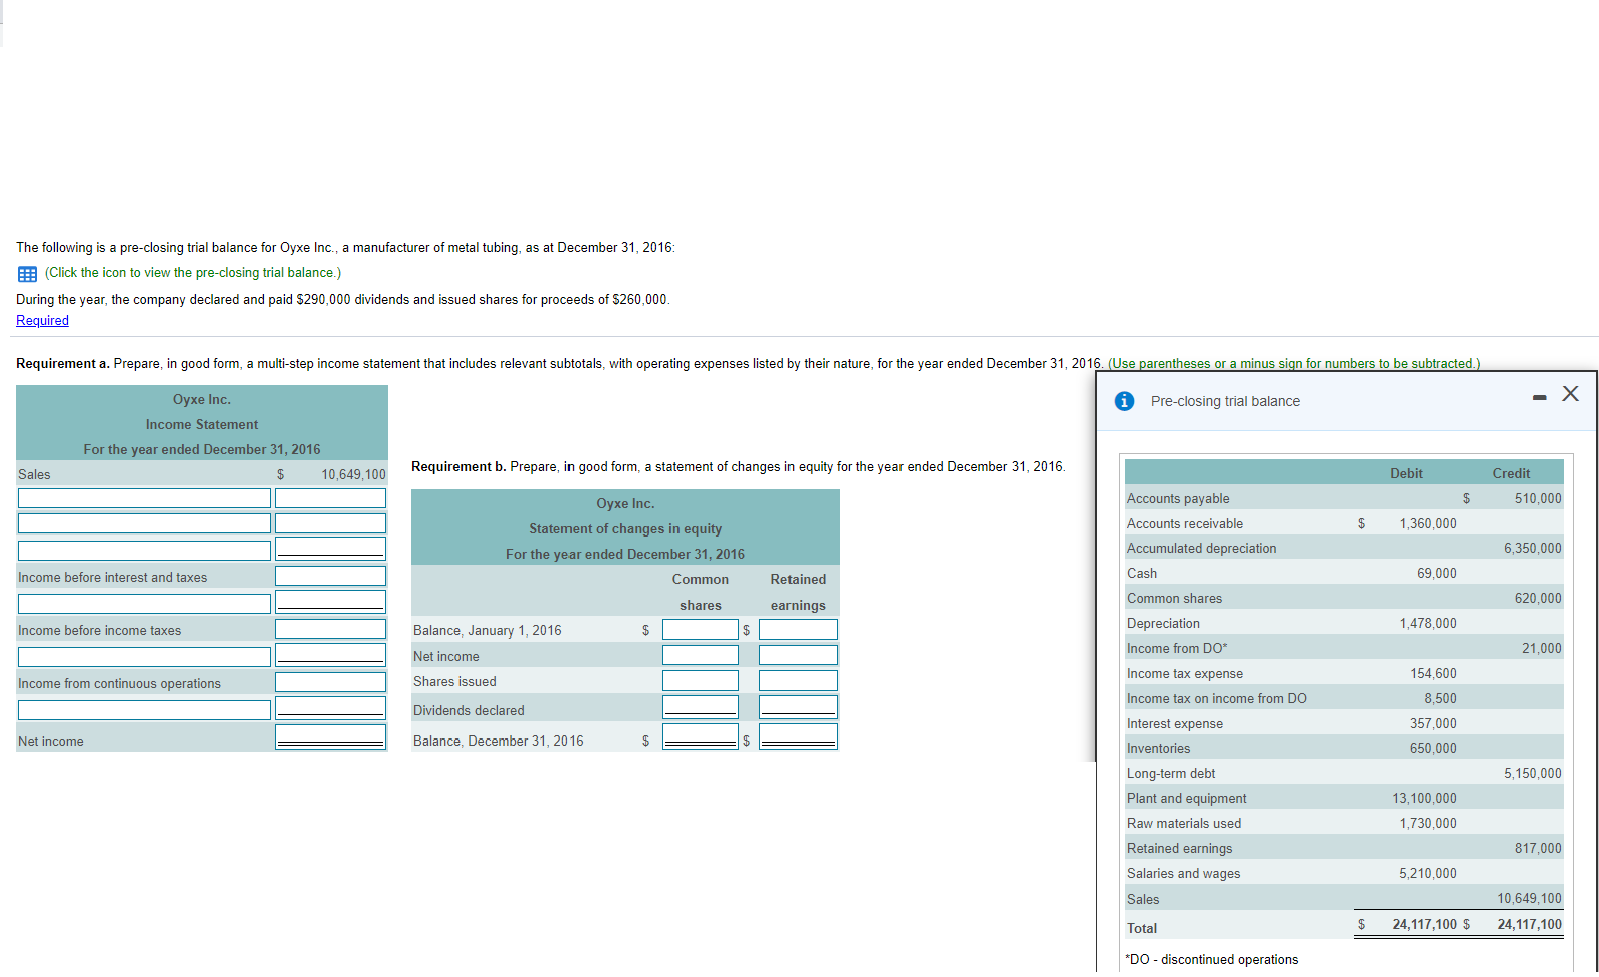The image size is (1599, 977).
Task: Click the Plant and equipment debit 13,100,000
Action: pyautogui.click(x=1424, y=799)
